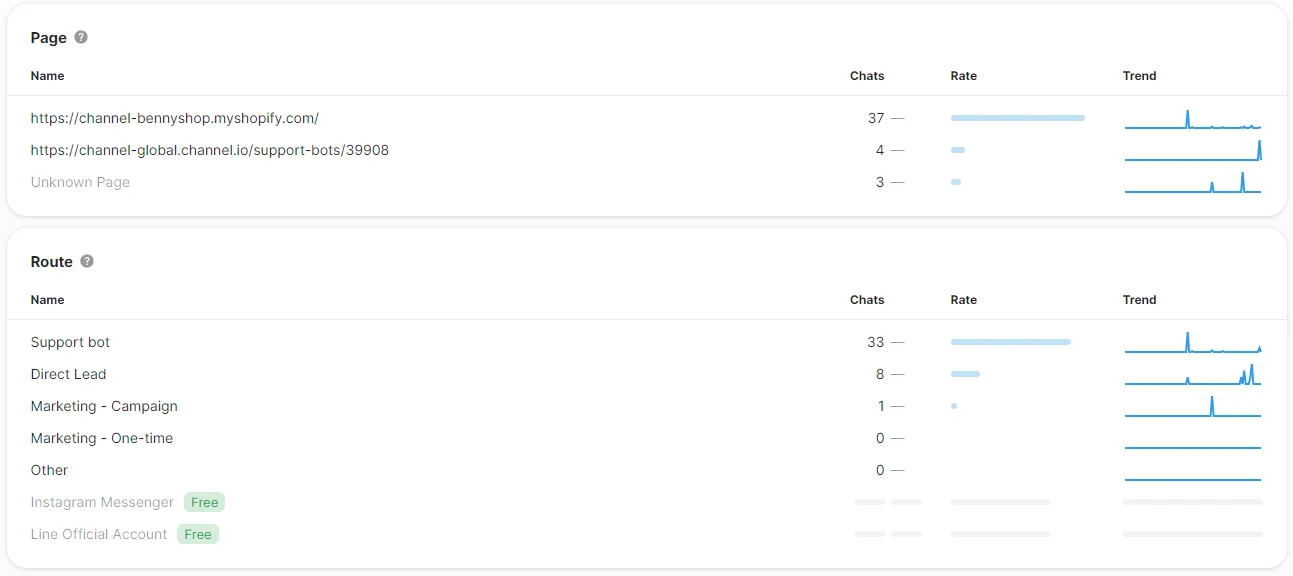Click the Support bot trend sparkline
The height and width of the screenshot is (576, 1293).
(x=1192, y=342)
